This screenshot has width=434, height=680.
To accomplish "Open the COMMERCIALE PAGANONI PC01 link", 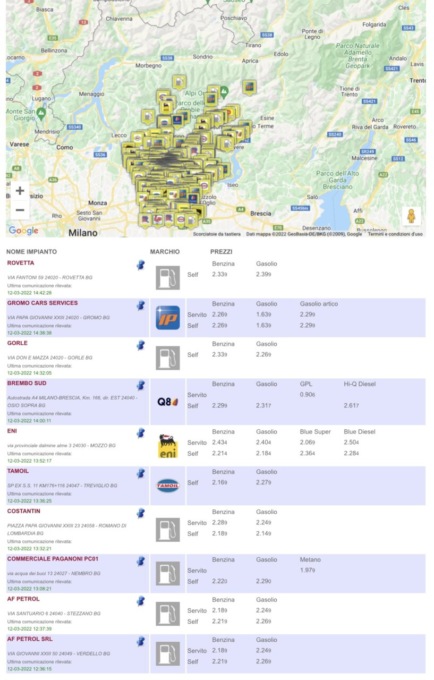I will pyautogui.click(x=53, y=559).
